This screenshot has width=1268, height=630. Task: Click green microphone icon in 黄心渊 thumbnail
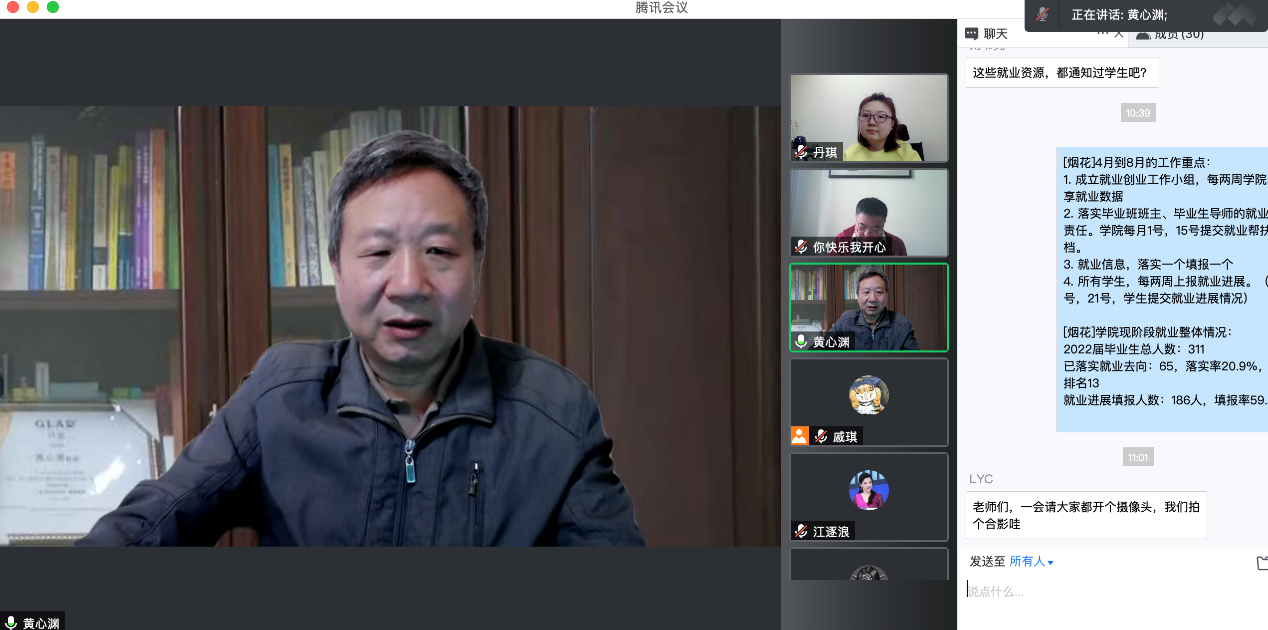tap(801, 342)
